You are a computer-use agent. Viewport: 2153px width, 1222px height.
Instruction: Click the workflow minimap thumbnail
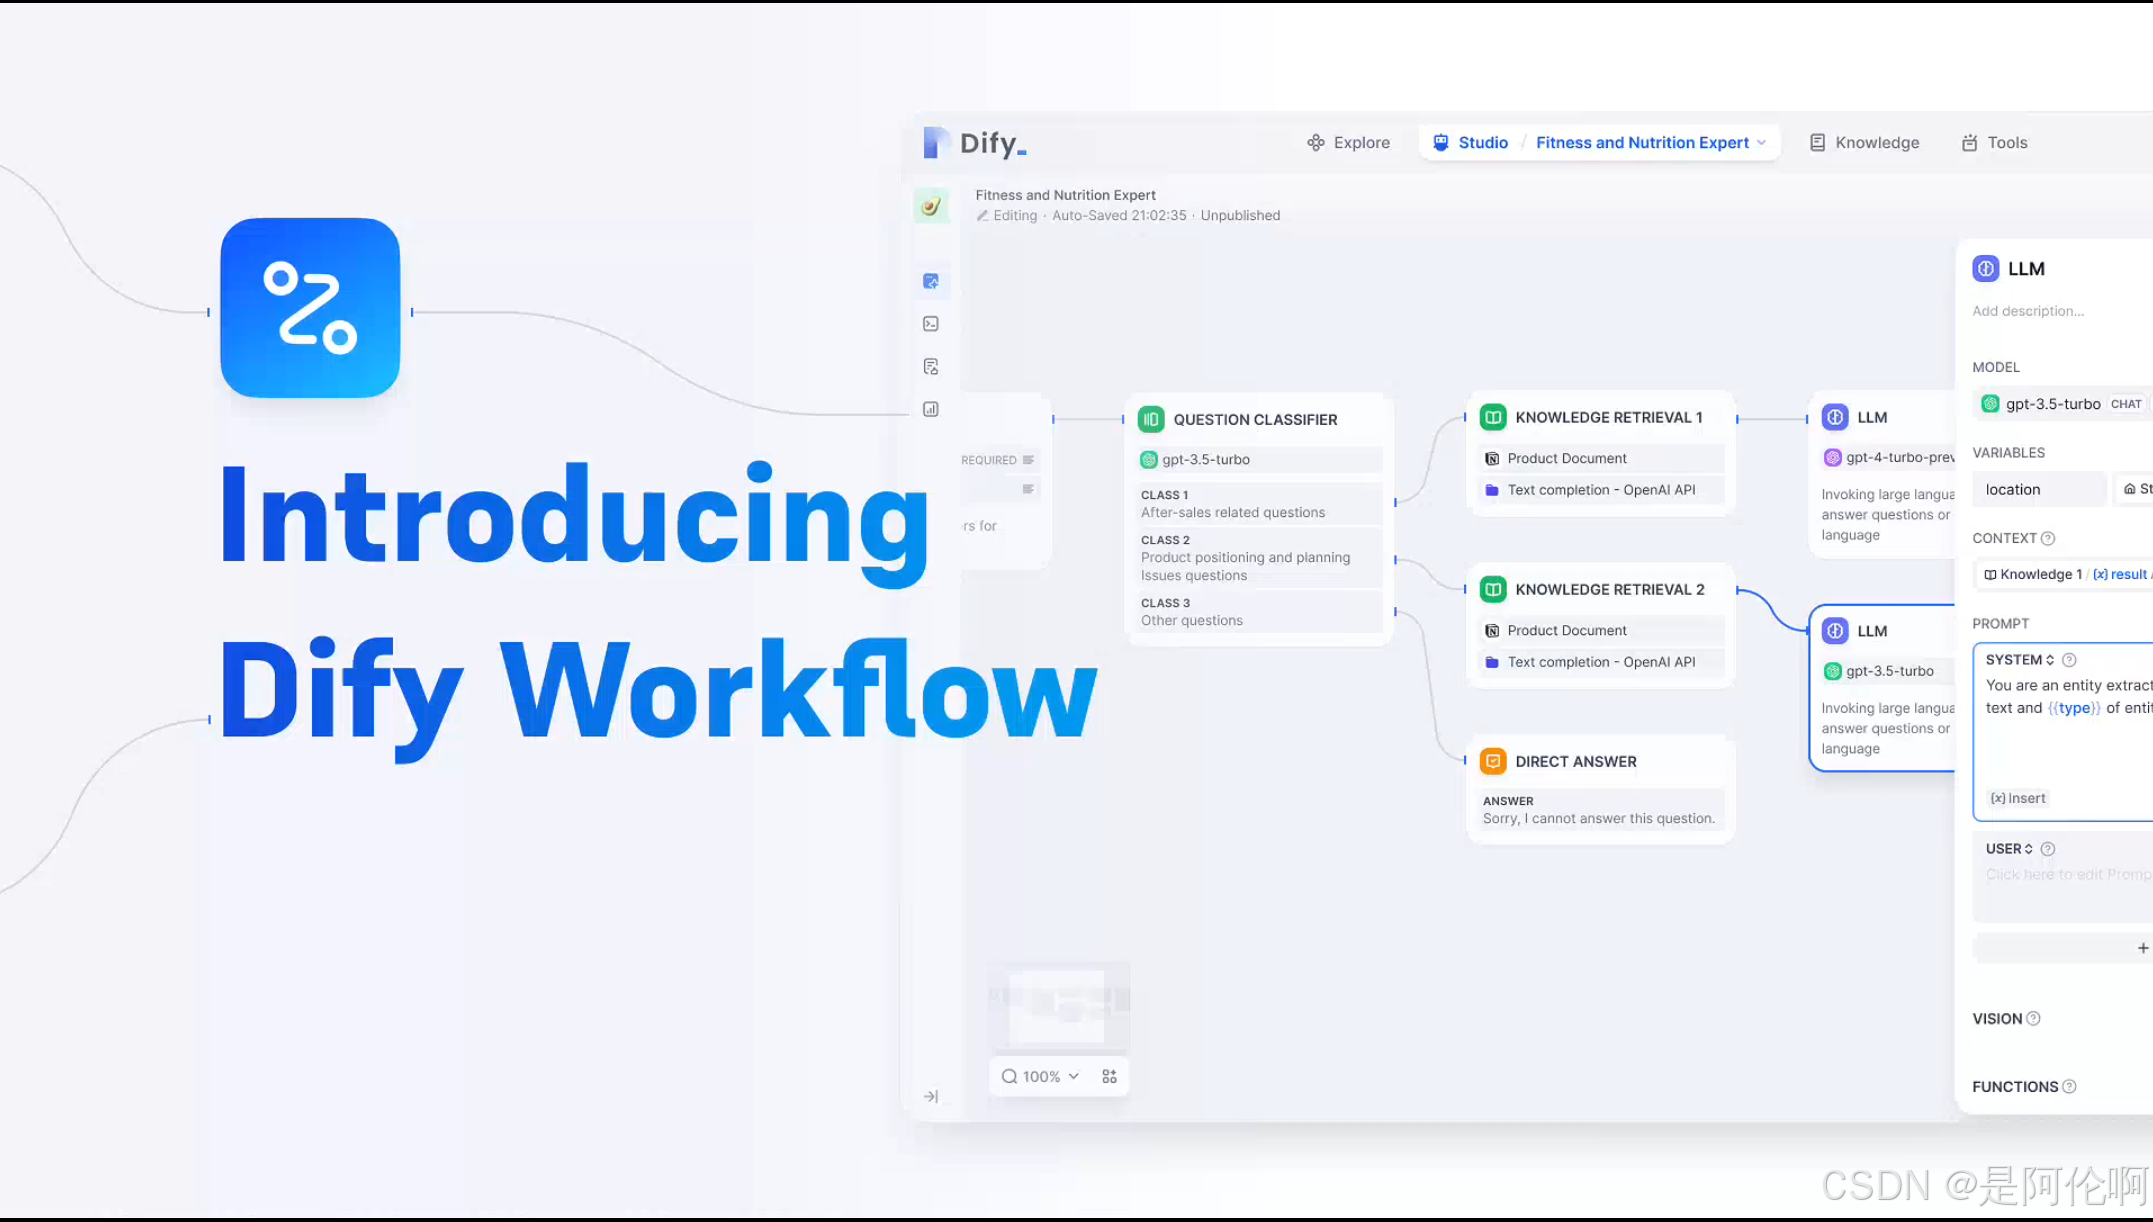point(1058,1003)
